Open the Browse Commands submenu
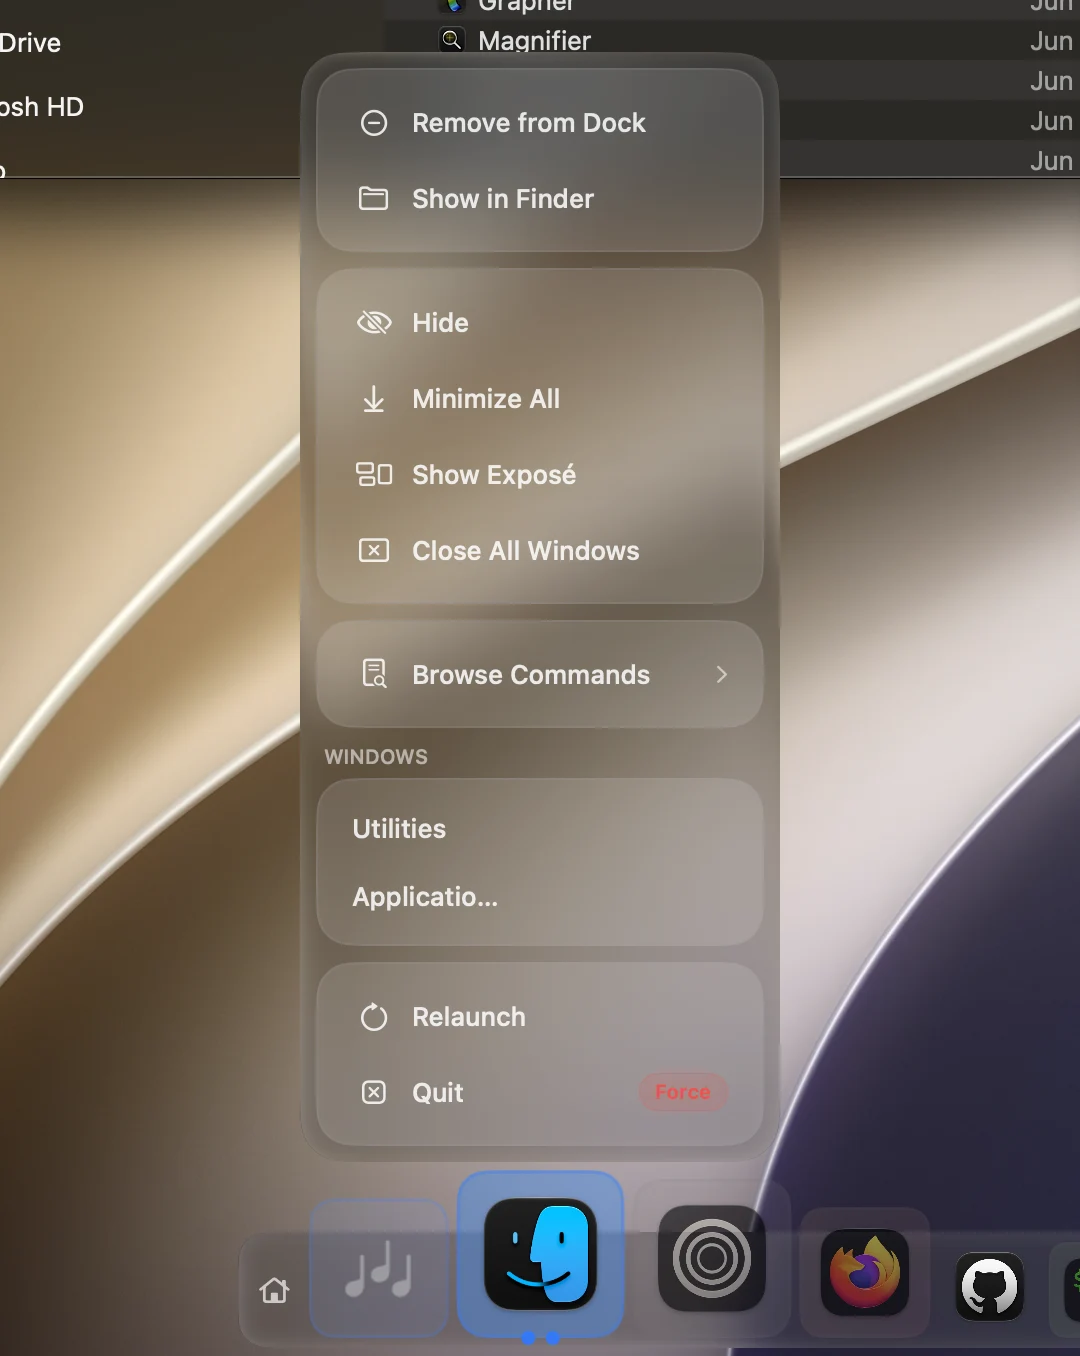The width and height of the screenshot is (1080, 1356). click(x=540, y=675)
